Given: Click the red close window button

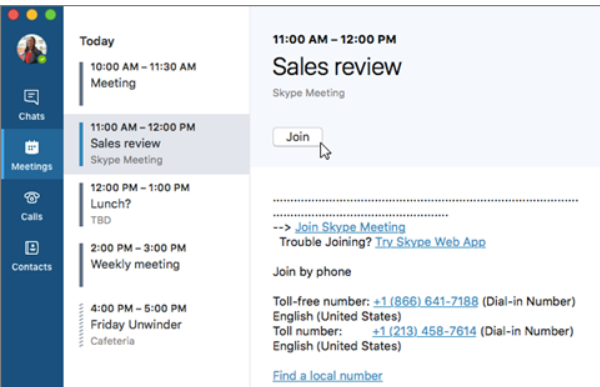Looking at the screenshot, I should 13,15.
